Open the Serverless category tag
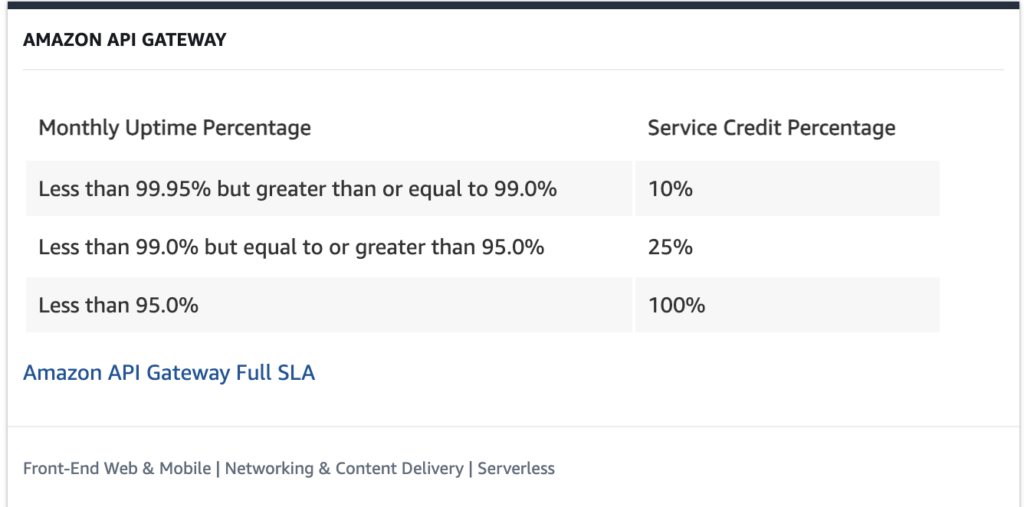1024x507 pixels. (516, 468)
